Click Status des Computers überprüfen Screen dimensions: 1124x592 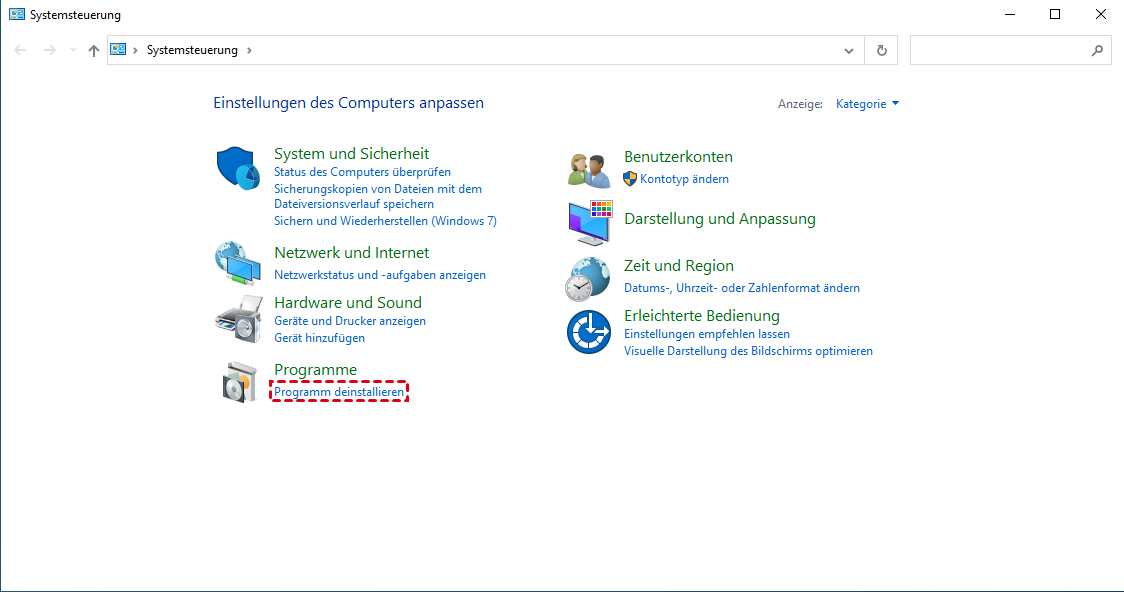click(x=362, y=172)
